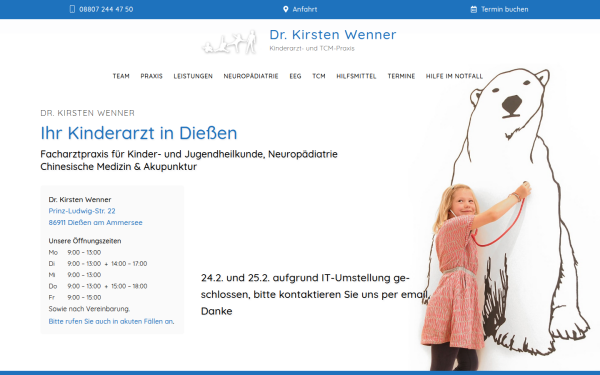Open the Praxis menu item
This screenshot has width=600, height=375.
pyautogui.click(x=152, y=76)
